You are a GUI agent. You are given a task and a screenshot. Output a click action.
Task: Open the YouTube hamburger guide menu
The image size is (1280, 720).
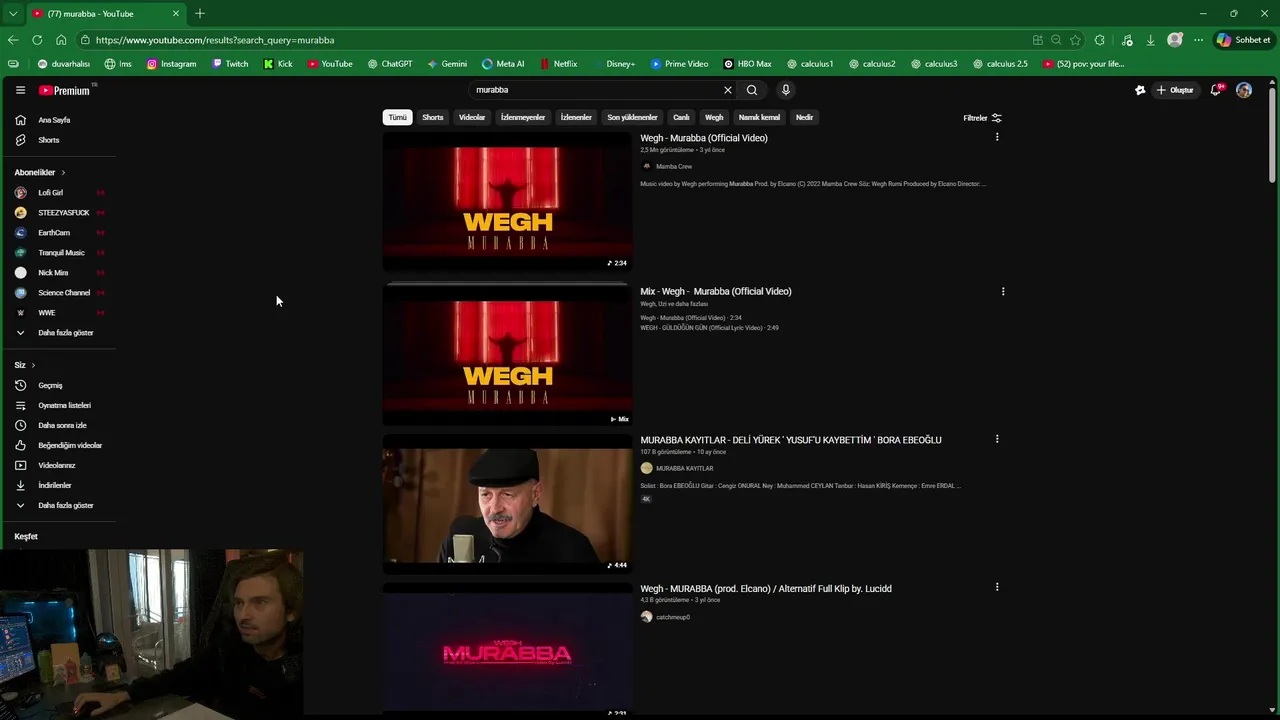[x=20, y=90]
